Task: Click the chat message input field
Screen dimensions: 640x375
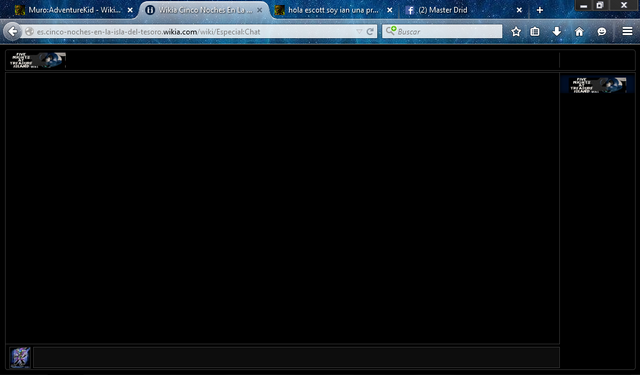Action: tap(296, 357)
